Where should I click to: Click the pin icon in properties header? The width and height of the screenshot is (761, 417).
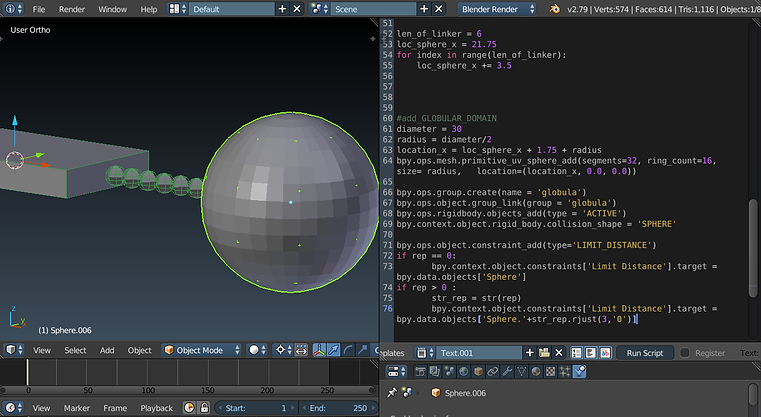pos(391,393)
